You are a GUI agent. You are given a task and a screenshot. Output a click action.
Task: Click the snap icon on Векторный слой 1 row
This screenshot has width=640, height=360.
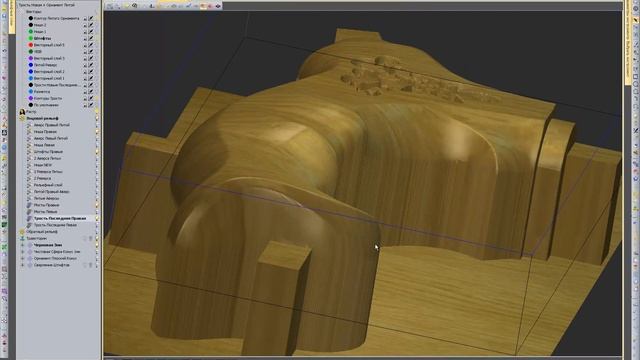pos(85,78)
